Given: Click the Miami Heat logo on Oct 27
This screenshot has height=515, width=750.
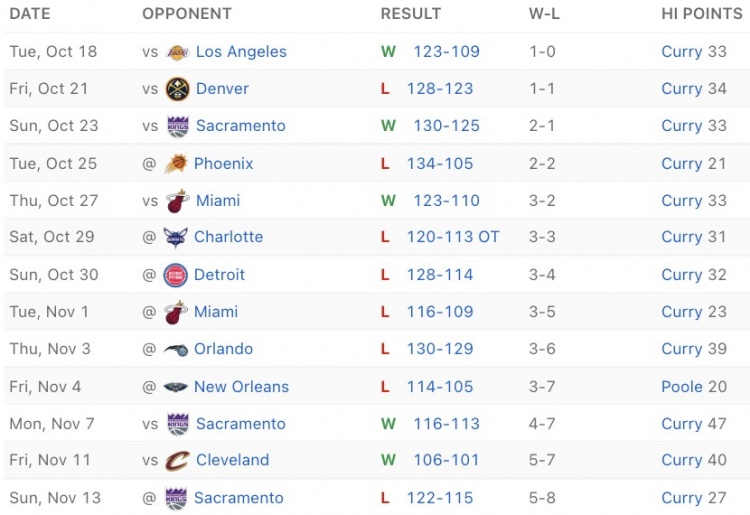Looking at the screenshot, I should [x=177, y=201].
